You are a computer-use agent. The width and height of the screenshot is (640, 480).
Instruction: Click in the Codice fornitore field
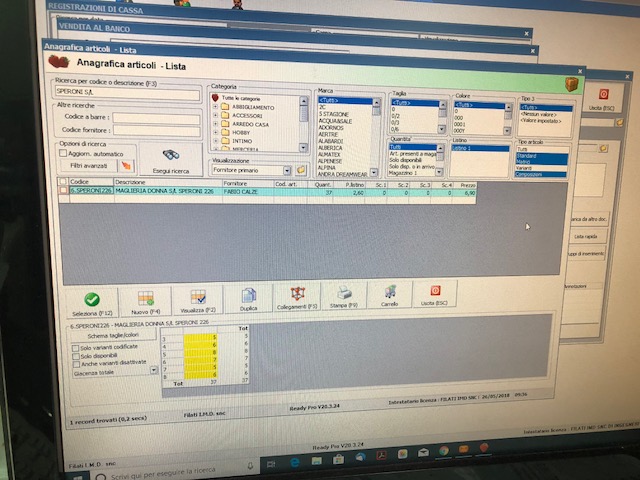(156, 130)
